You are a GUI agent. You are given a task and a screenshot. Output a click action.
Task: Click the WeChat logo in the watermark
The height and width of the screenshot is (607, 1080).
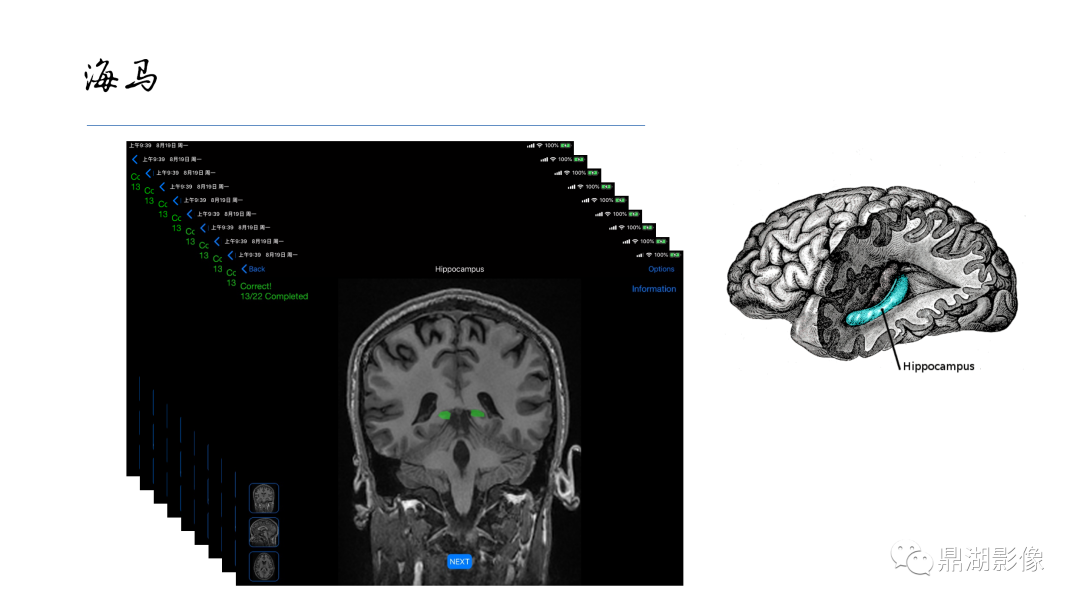pyautogui.click(x=911, y=558)
